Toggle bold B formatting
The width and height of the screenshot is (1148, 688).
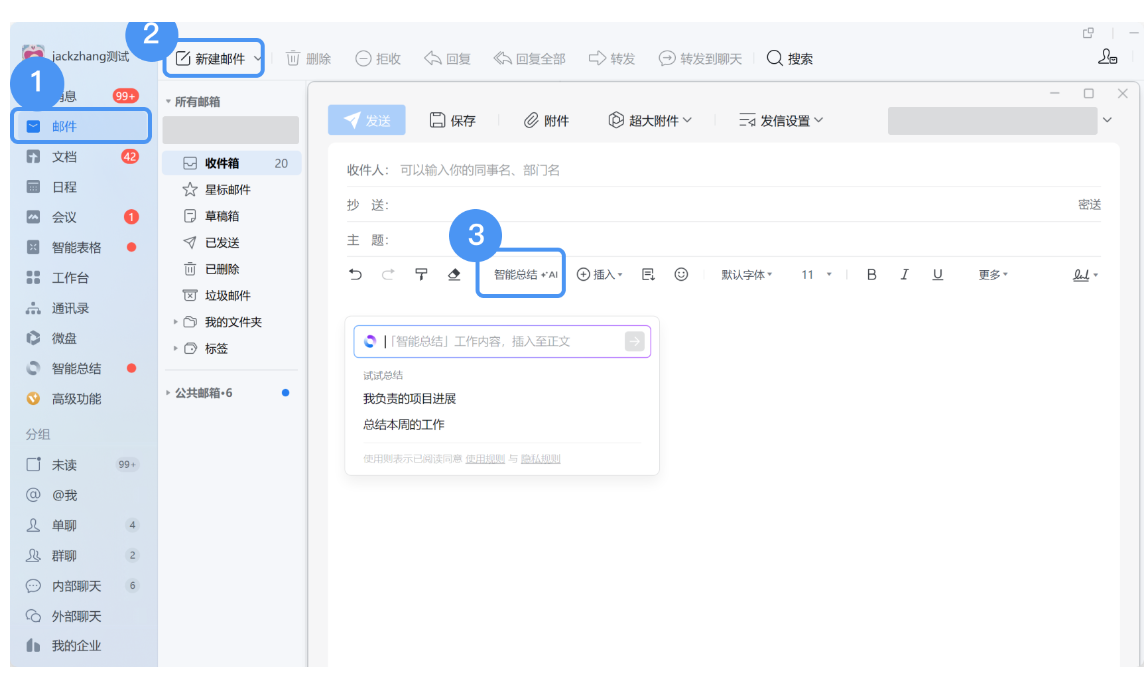tap(871, 274)
